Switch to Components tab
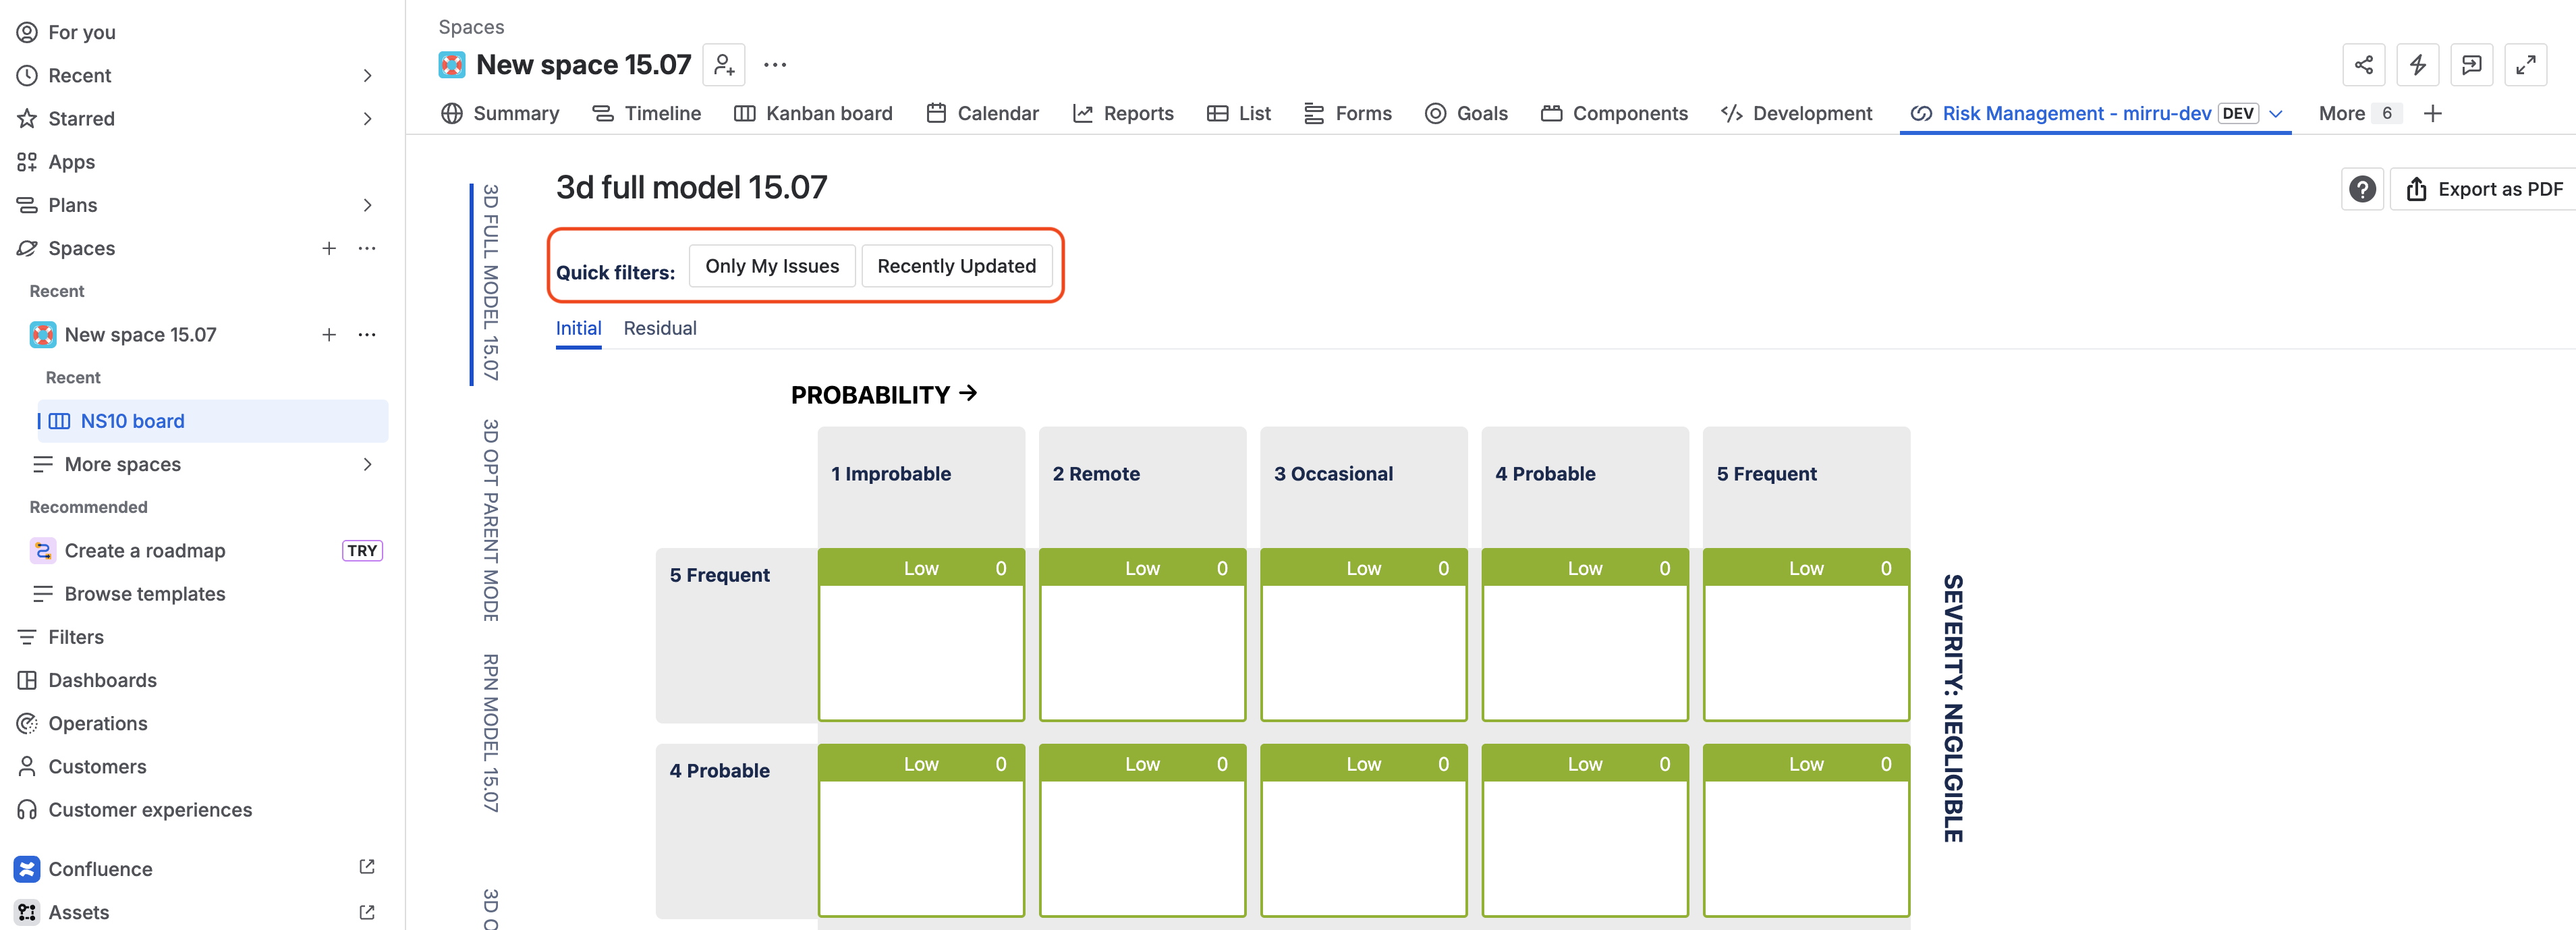This screenshot has height=930, width=2576. click(x=1615, y=114)
